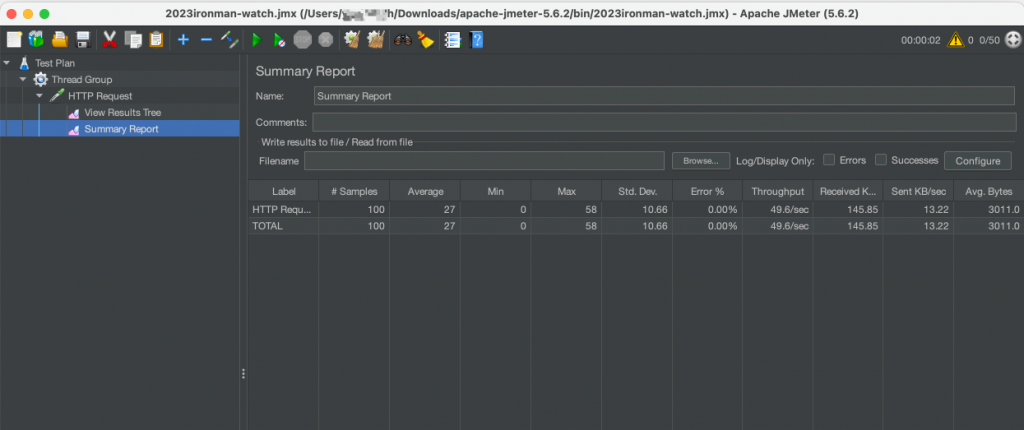The height and width of the screenshot is (430, 1024).
Task: Sort by Std. Dev. column header
Action: 637,191
